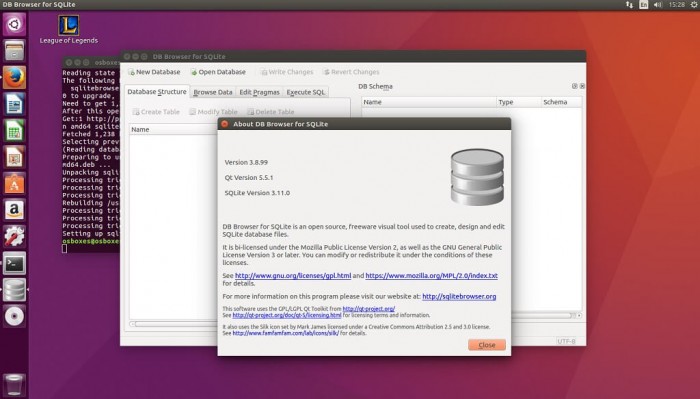The width and height of the screenshot is (700, 399).
Task: Click the Qt Version 5.5.1 text
Action: [x=249, y=178]
